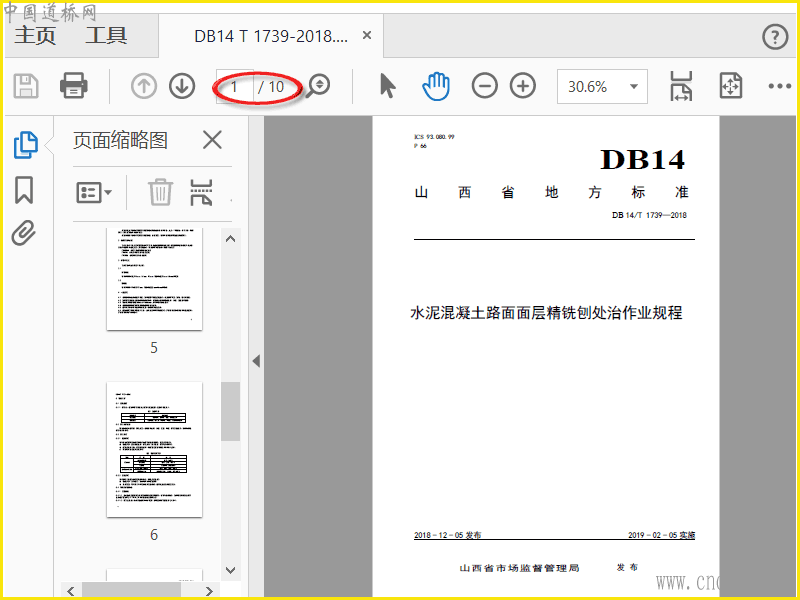The height and width of the screenshot is (600, 800).
Task: Click the Save file icon
Action: click(26, 86)
